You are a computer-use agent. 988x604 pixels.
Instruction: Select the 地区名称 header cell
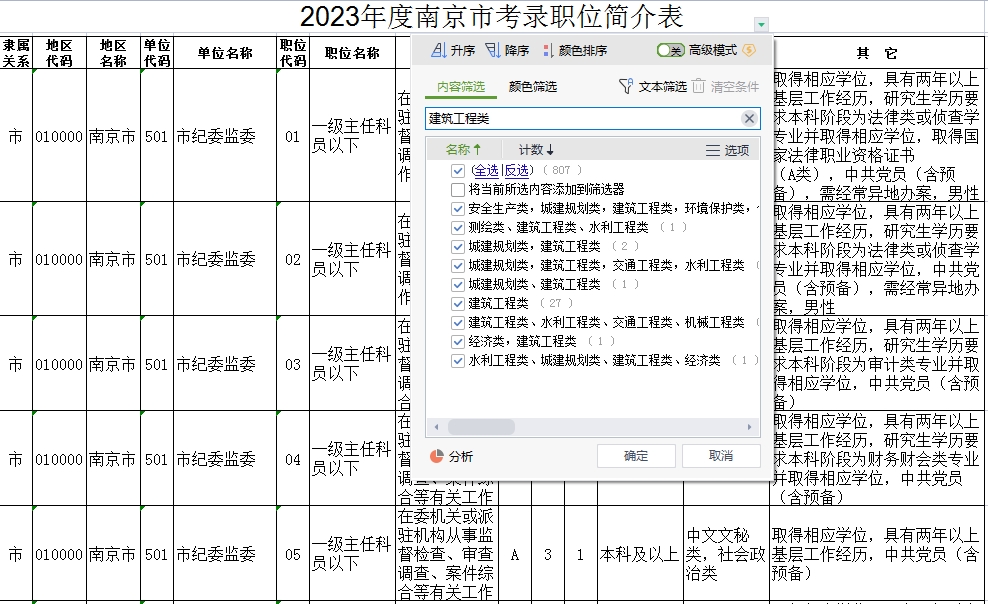113,53
